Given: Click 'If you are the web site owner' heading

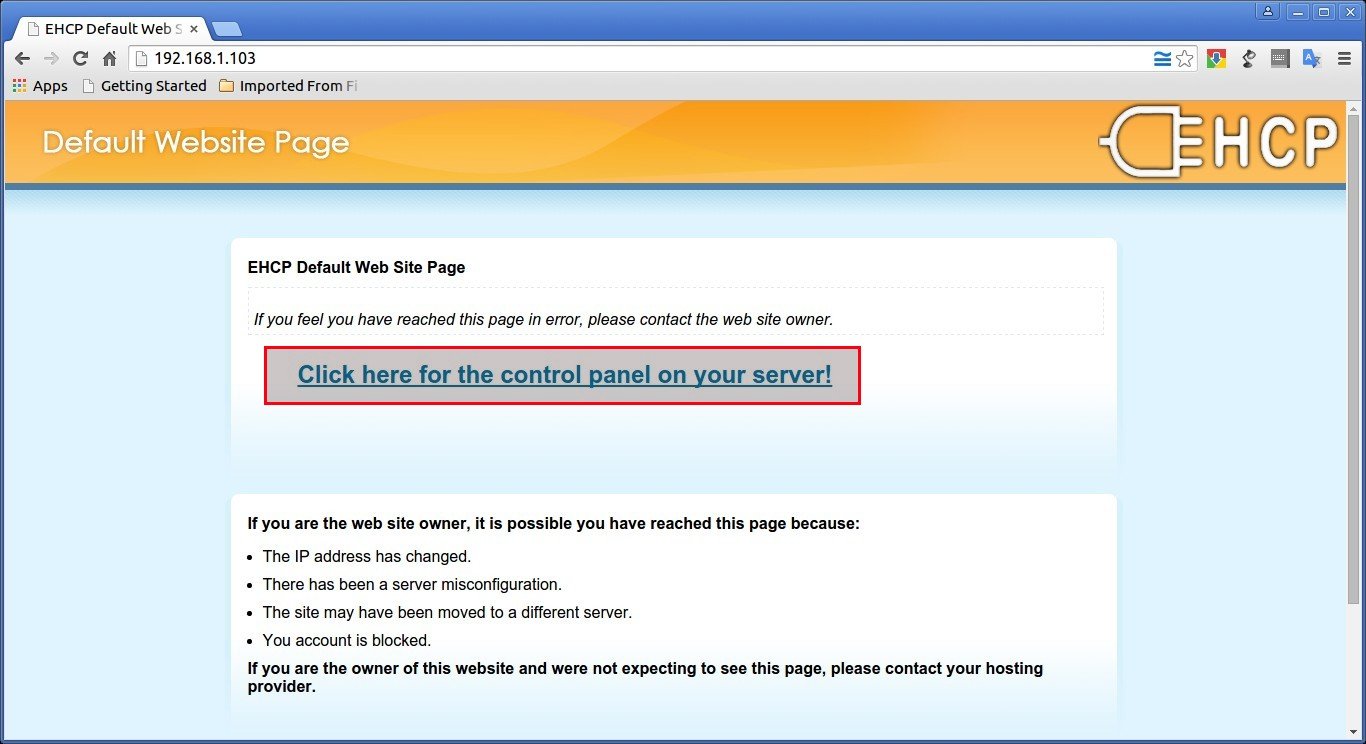Looking at the screenshot, I should click(x=553, y=523).
